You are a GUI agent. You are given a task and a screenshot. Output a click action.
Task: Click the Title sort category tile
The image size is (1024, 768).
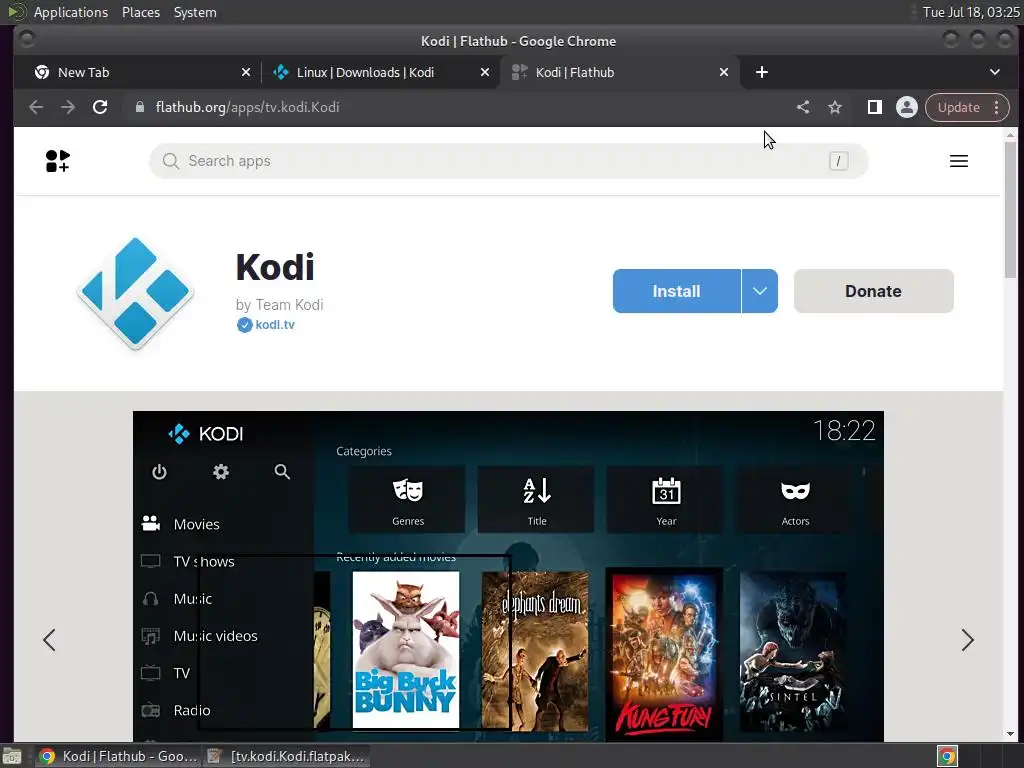[x=536, y=500]
